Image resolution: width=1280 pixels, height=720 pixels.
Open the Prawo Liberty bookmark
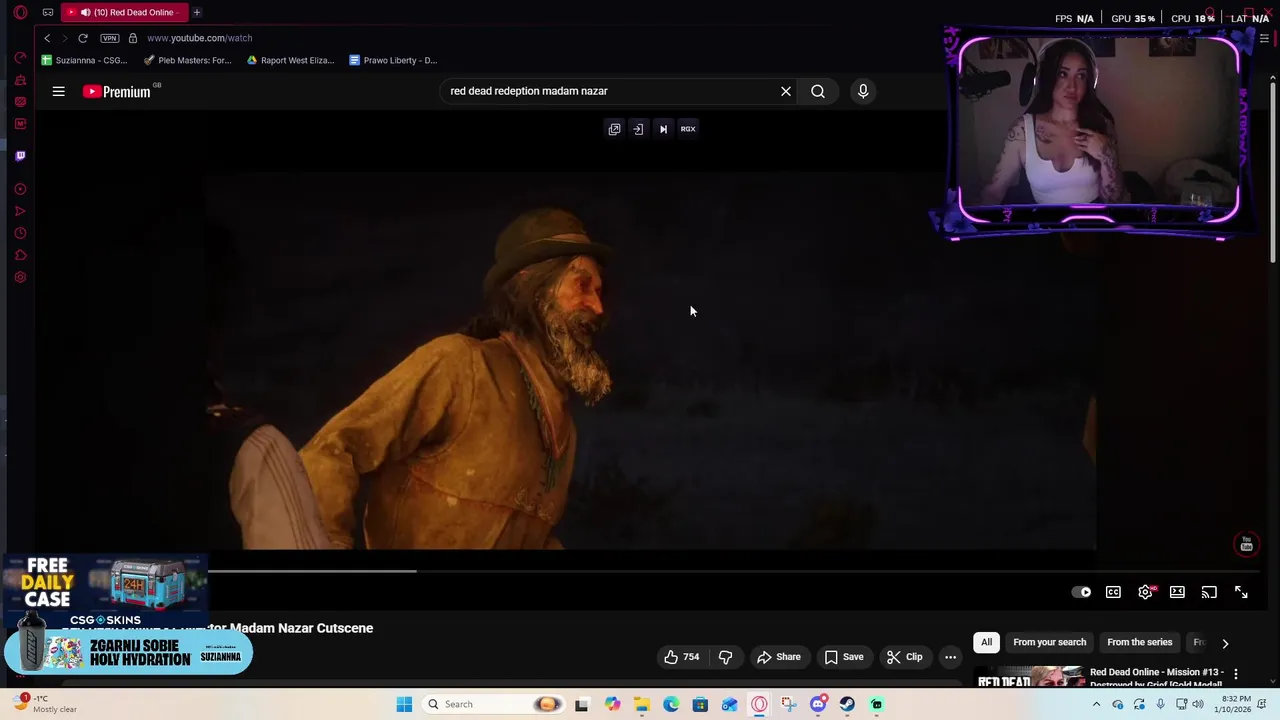point(393,60)
